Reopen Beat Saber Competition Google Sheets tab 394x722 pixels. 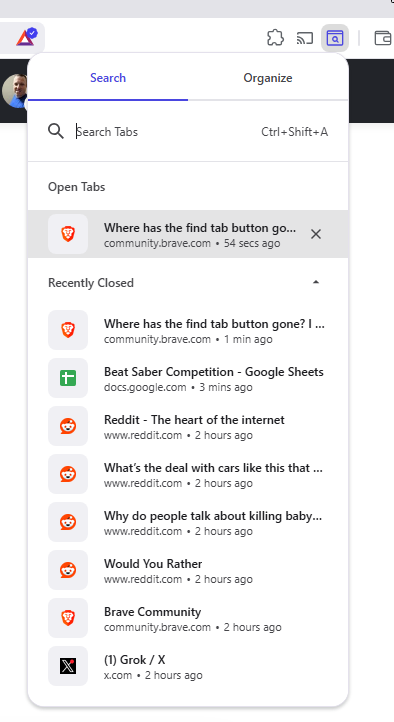(188, 378)
